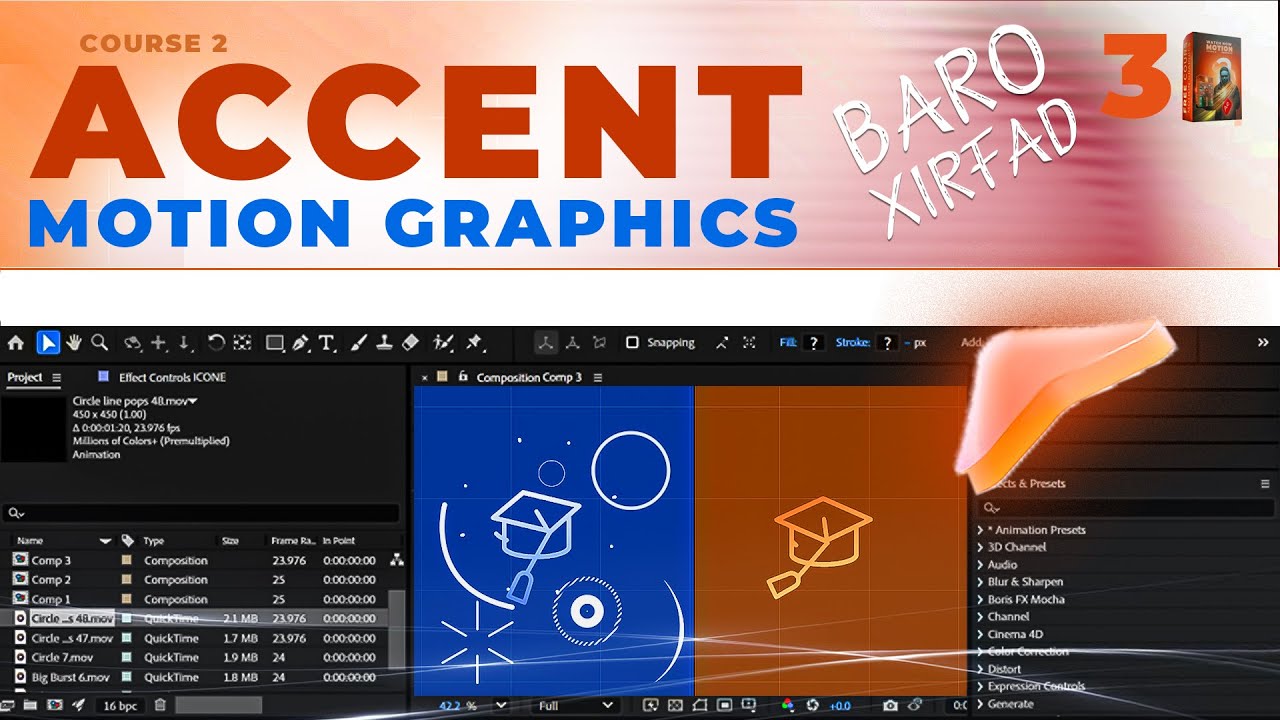Screen dimensions: 1280x720
Task: Select the Rectangle shape tool
Action: point(274,343)
